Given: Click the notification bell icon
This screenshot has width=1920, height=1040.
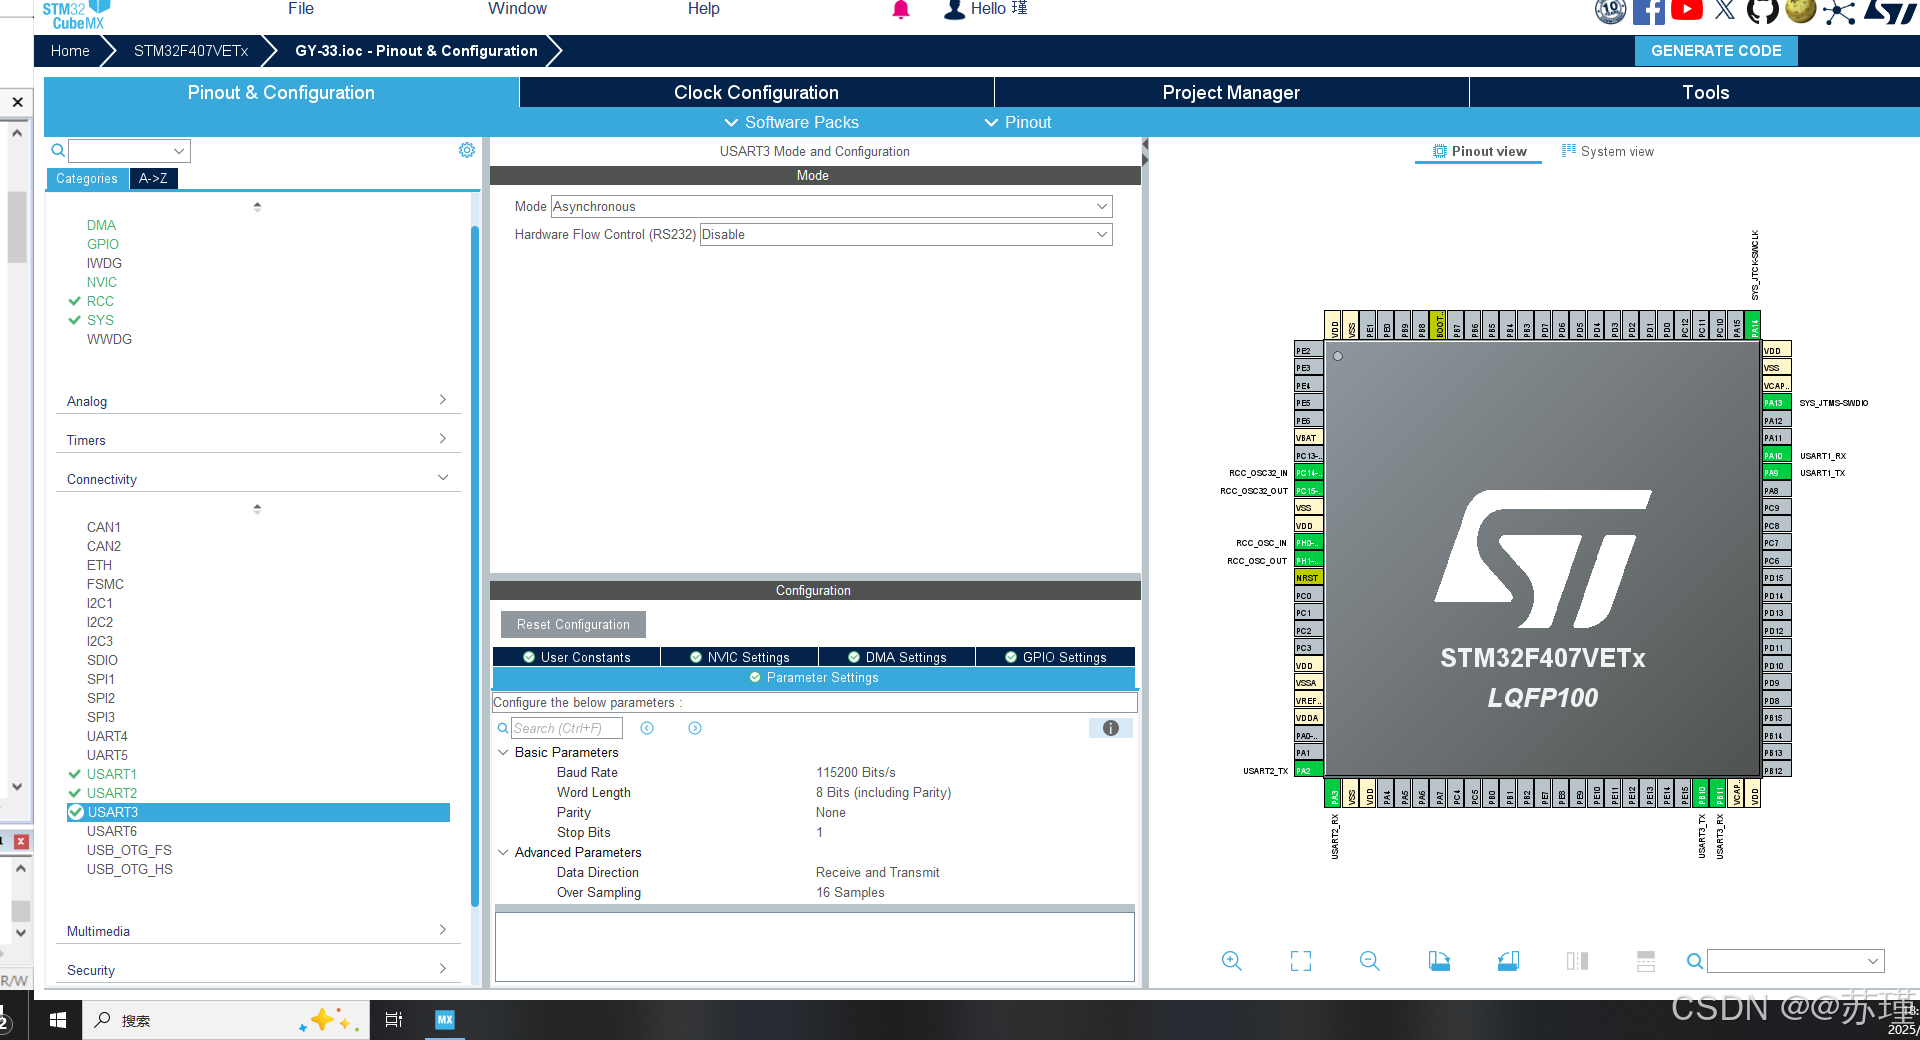Looking at the screenshot, I should click(x=901, y=10).
